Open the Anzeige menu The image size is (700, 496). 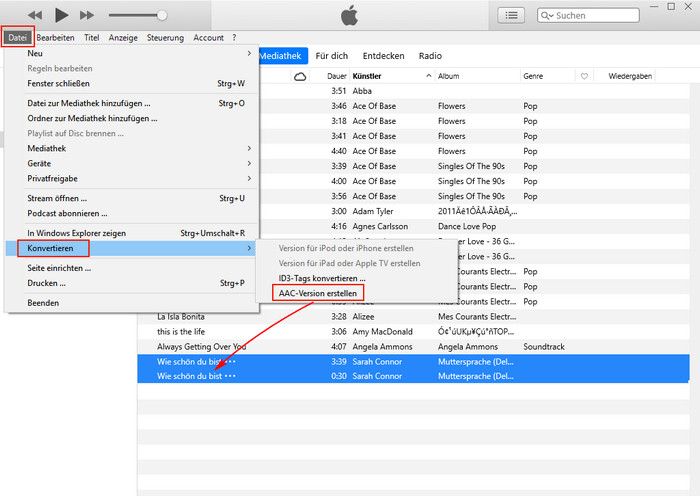(x=123, y=38)
